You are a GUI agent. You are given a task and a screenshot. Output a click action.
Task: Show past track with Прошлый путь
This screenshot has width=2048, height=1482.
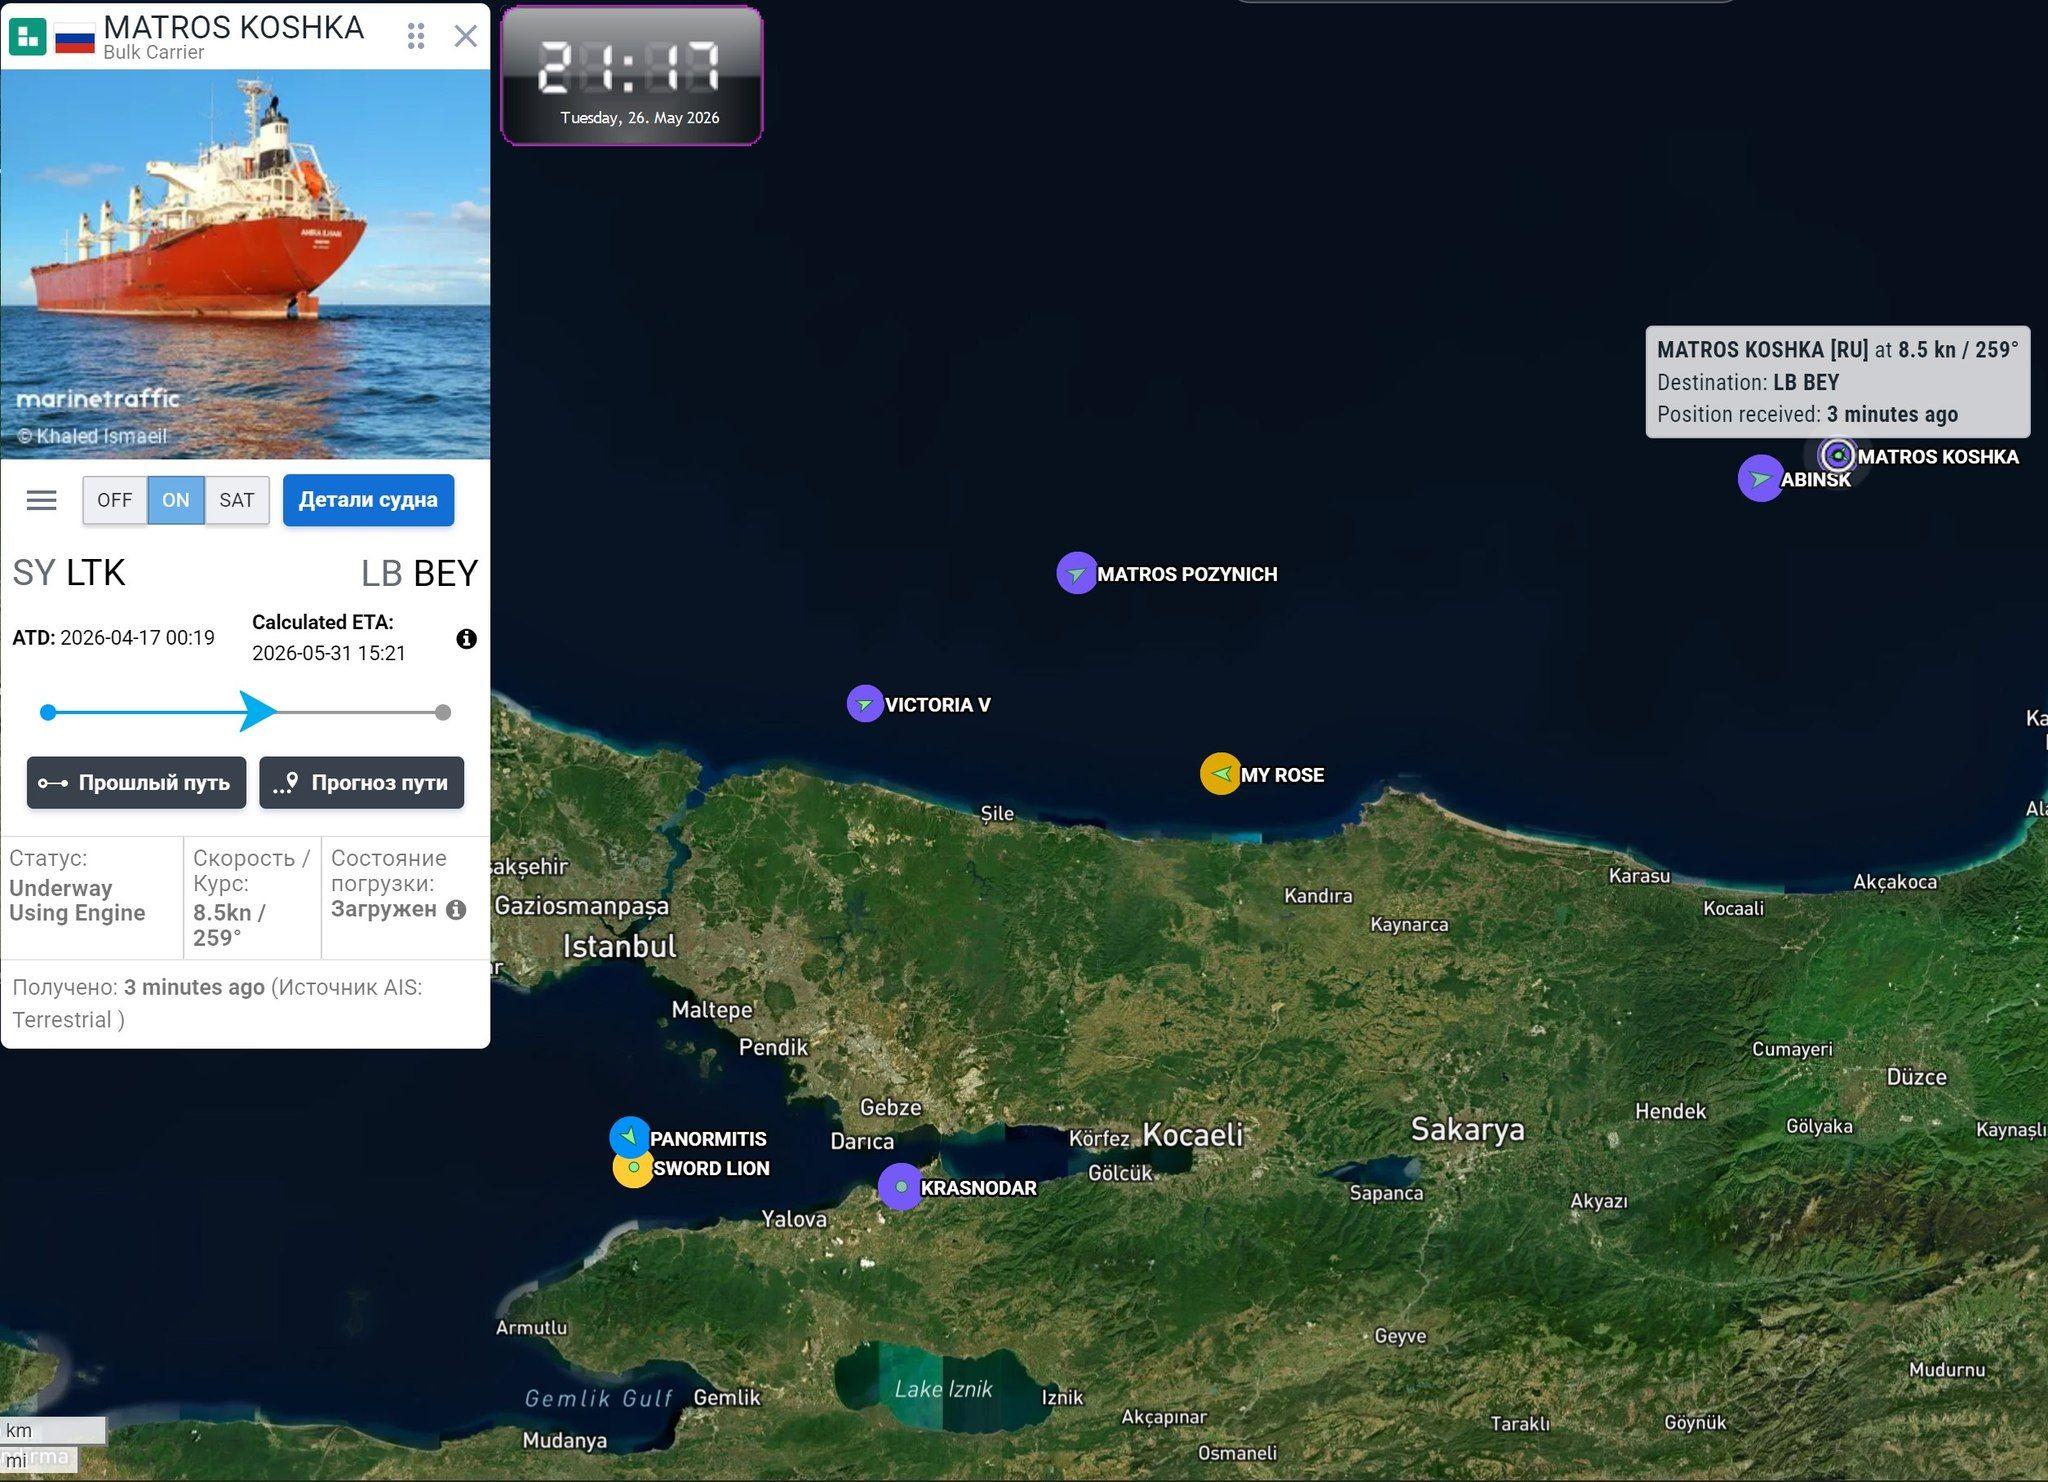pos(136,783)
